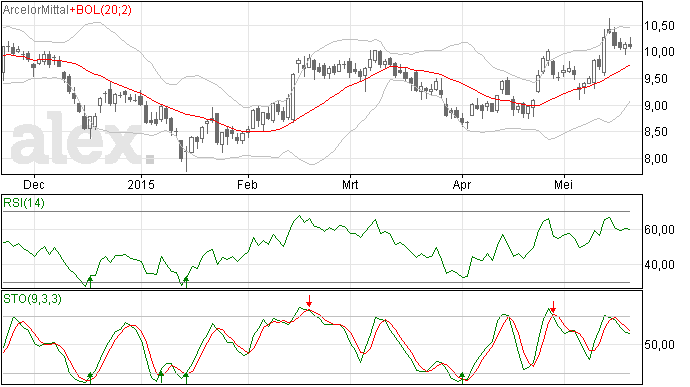Viewport: 690px width, 387px height.
Task: Click the 60,00 RSI axis value
Action: [x=659, y=230]
